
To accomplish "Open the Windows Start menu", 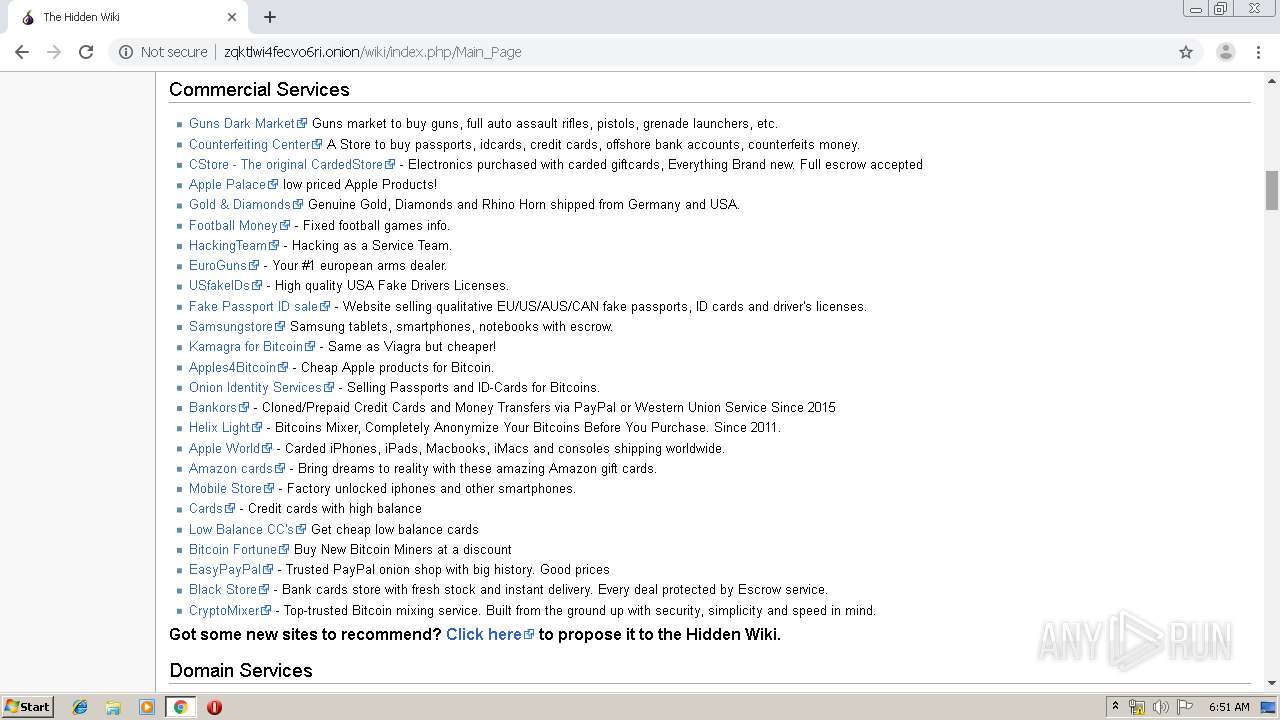I will [x=28, y=706].
